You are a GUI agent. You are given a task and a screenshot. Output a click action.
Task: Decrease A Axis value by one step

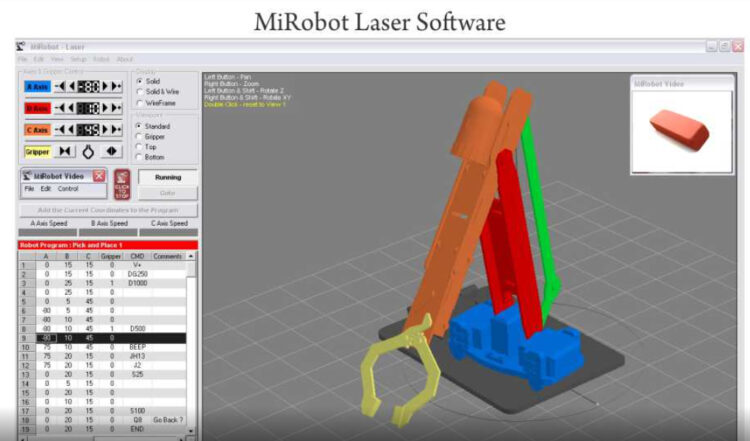(71, 86)
